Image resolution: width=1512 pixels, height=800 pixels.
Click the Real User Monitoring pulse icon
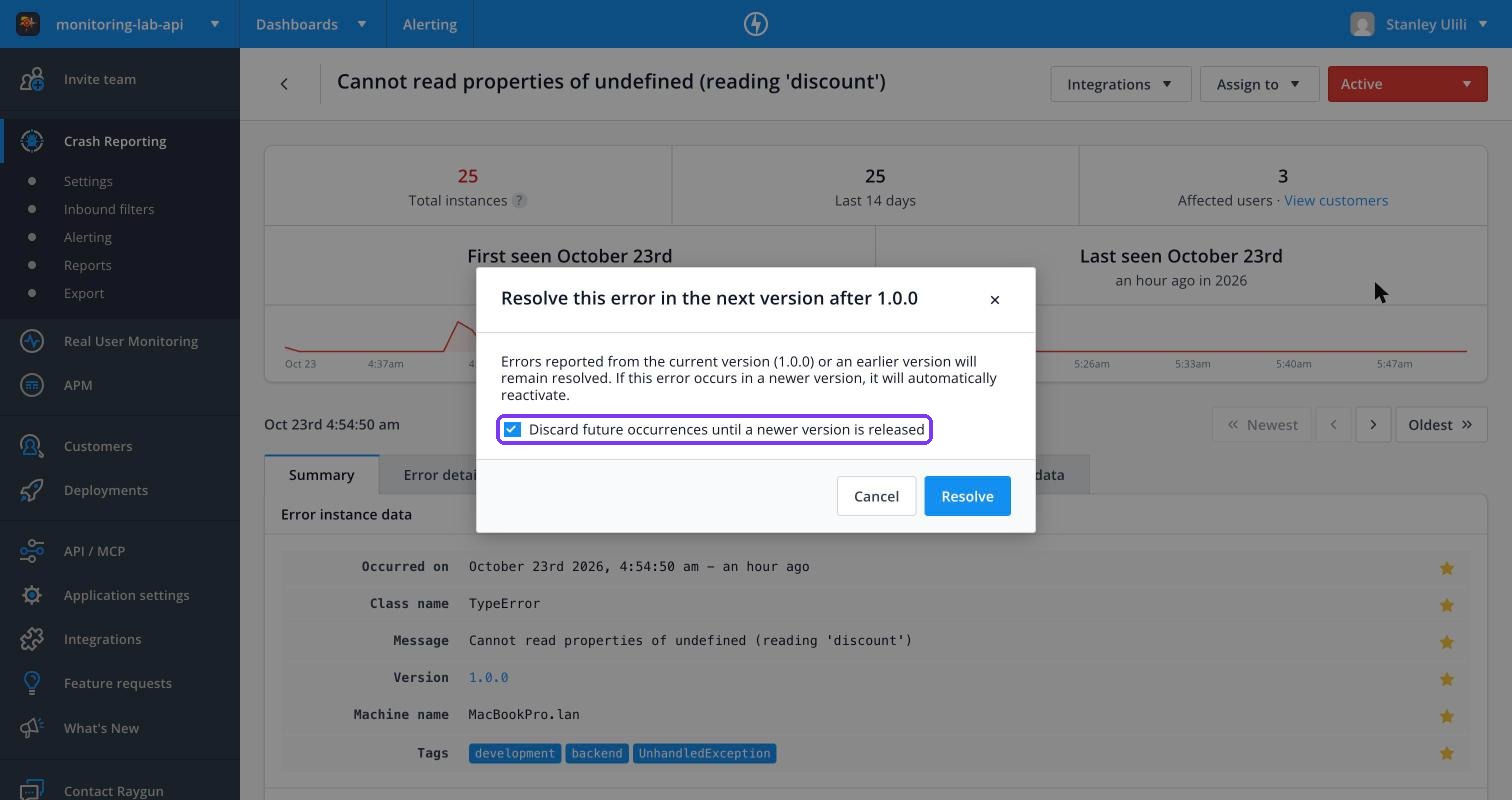click(x=32, y=341)
